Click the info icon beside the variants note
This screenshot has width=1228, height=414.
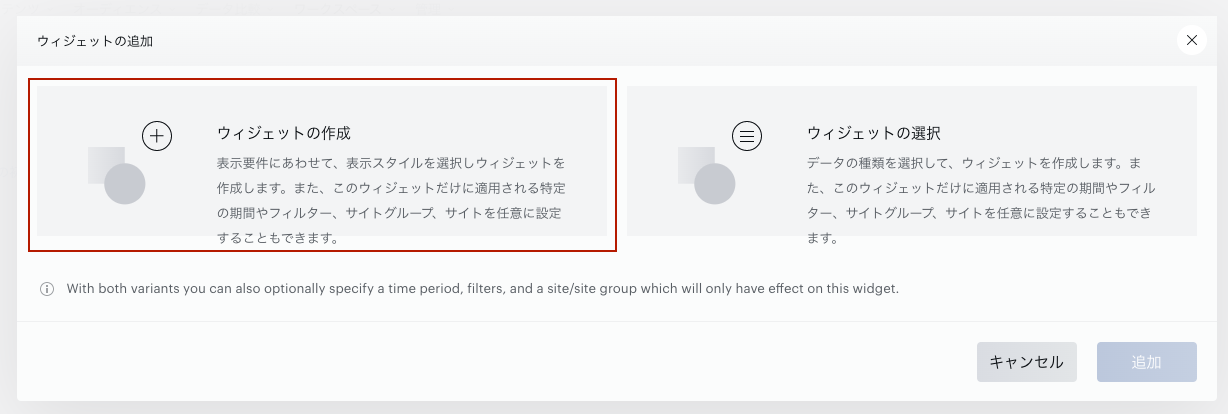tap(47, 289)
